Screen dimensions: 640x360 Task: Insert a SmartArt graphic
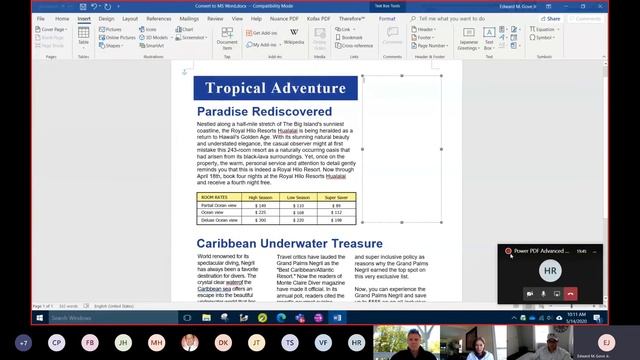151,46
